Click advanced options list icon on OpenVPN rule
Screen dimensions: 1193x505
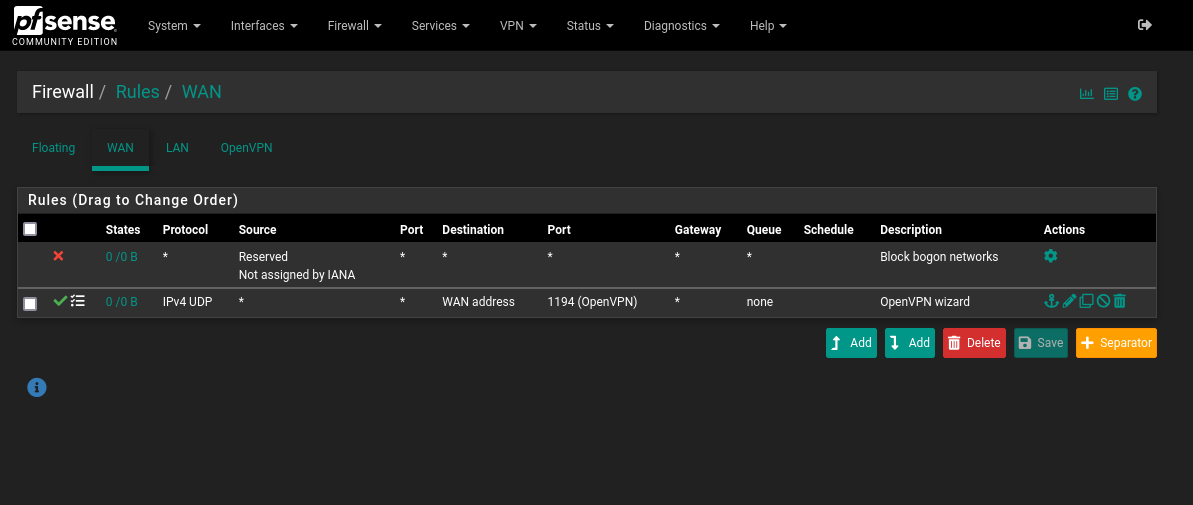tap(78, 301)
